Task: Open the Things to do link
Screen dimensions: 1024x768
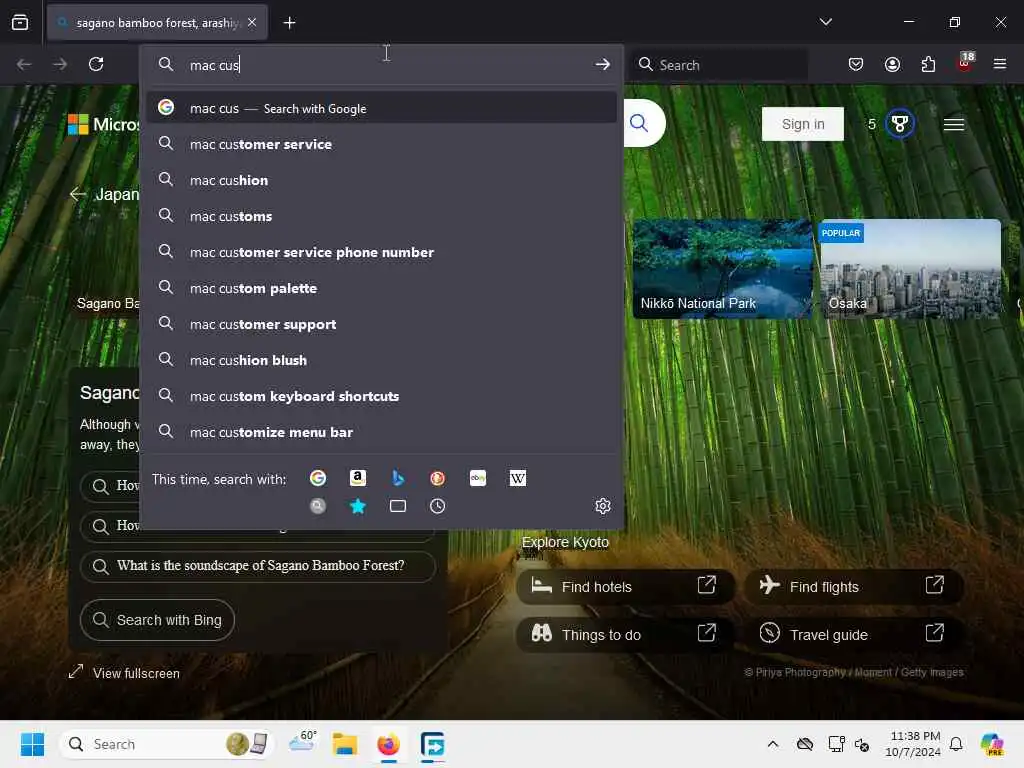Action: 626,634
